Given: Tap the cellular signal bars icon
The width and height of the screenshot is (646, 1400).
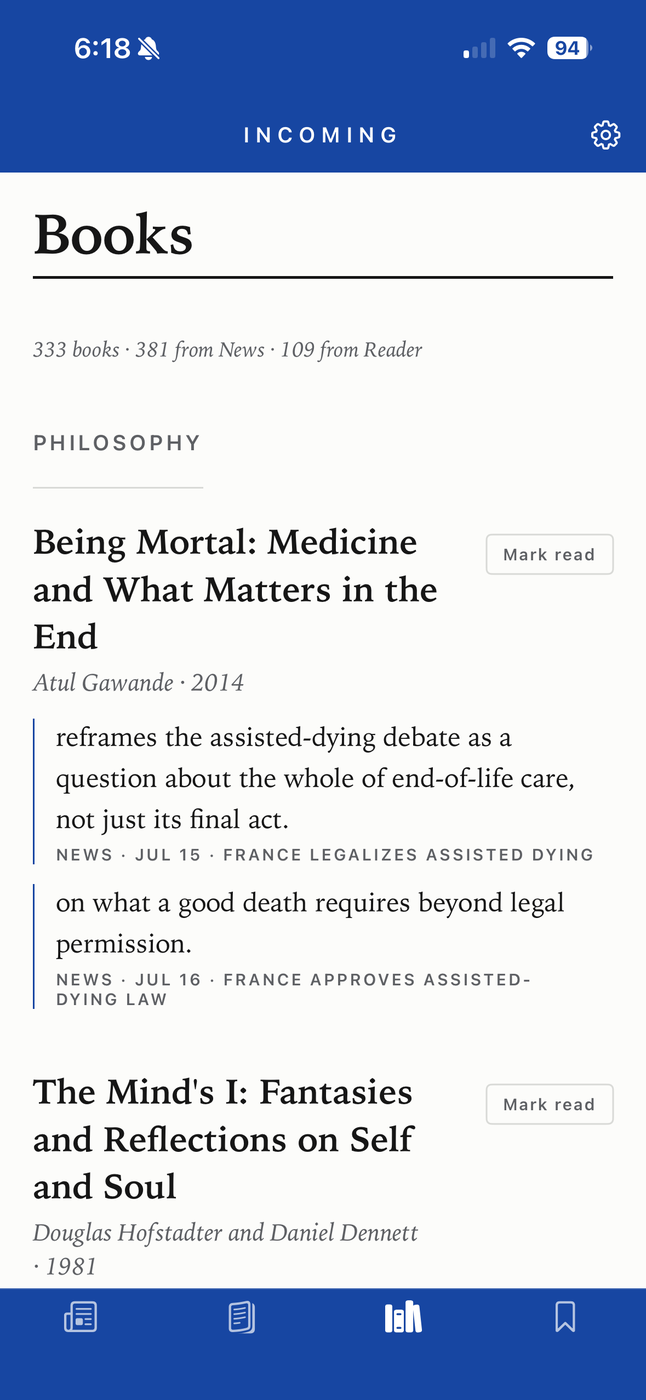Looking at the screenshot, I should (x=479, y=48).
